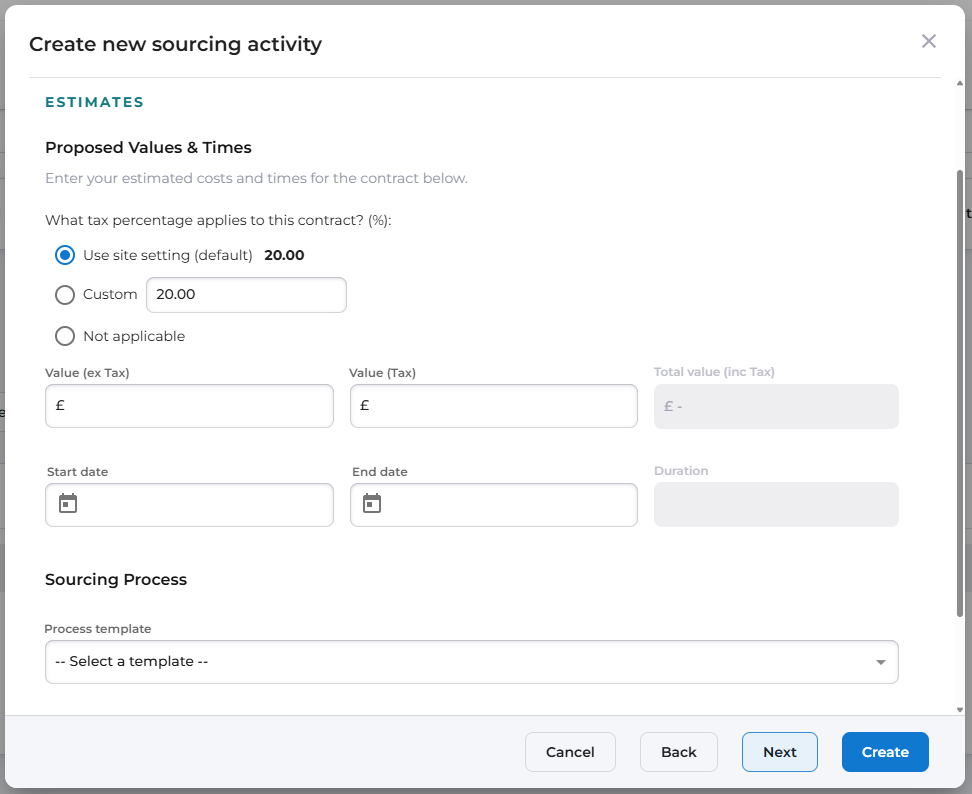Open the Process template dropdown
The image size is (972, 794).
pyautogui.click(x=471, y=662)
